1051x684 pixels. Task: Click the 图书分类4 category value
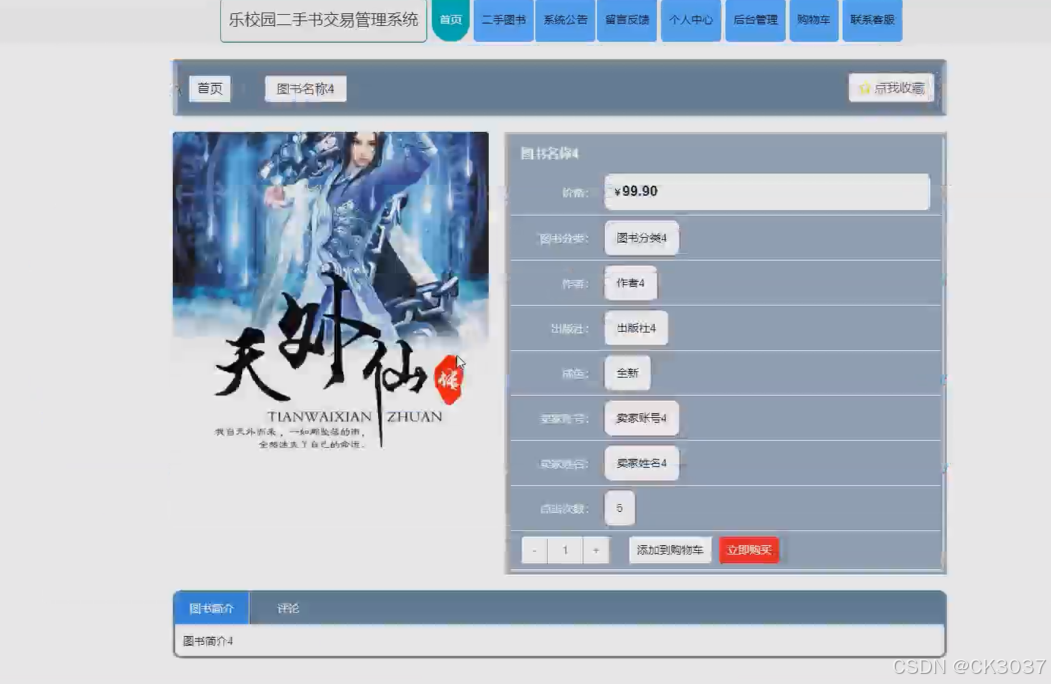(641, 238)
